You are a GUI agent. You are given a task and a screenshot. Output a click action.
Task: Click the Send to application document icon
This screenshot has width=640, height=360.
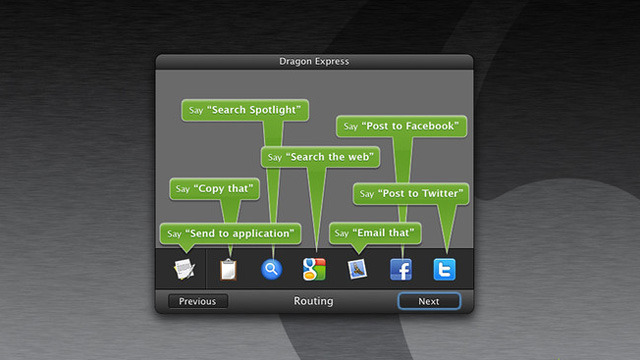click(184, 269)
